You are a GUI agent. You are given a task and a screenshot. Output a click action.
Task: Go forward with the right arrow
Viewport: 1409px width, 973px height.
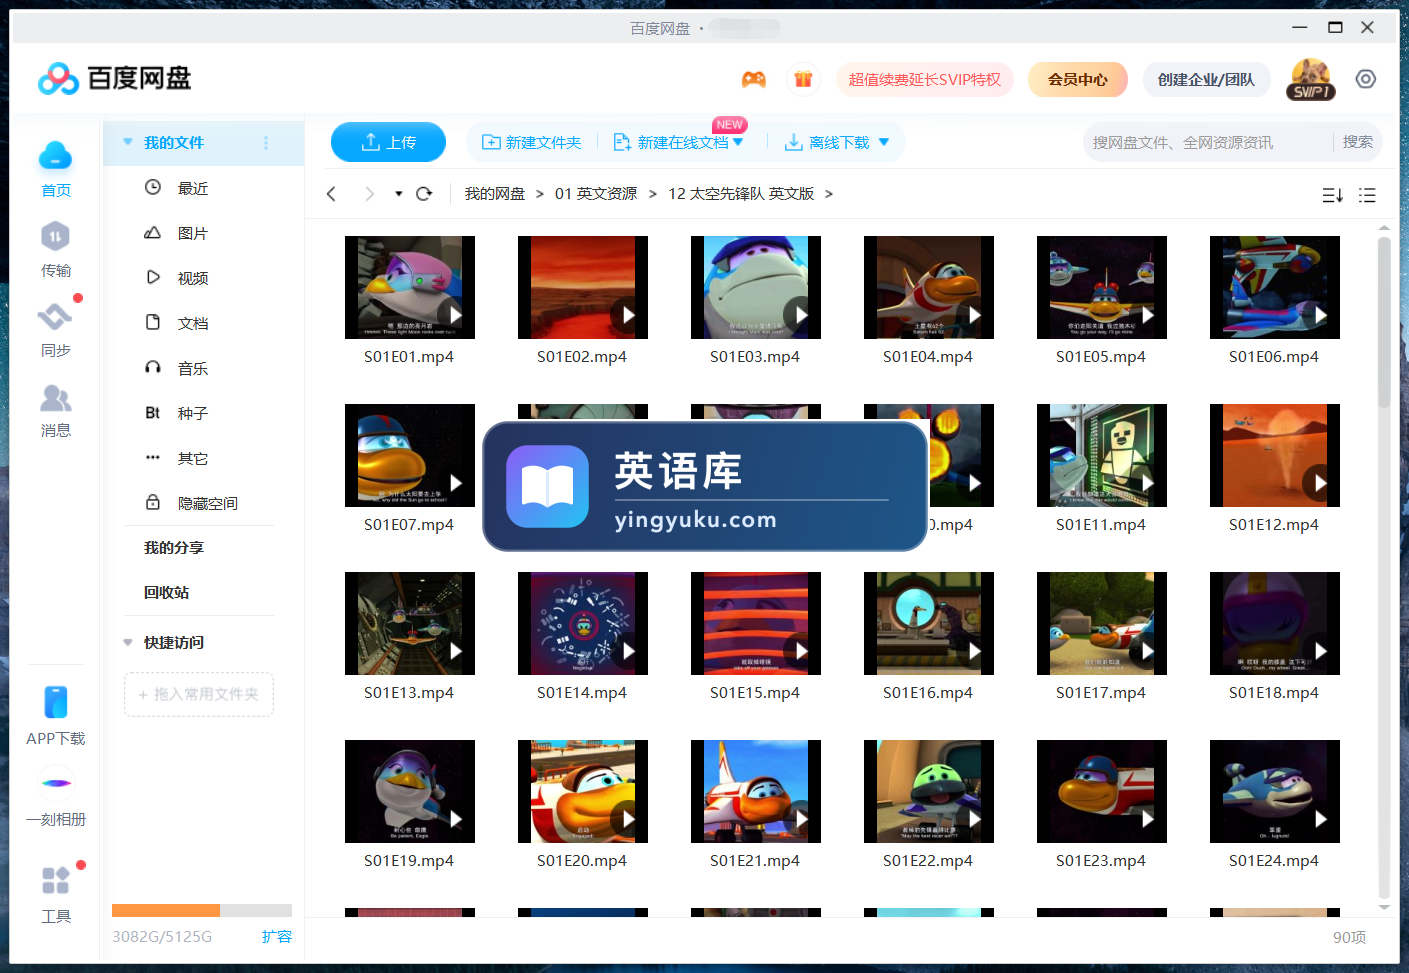tap(369, 194)
